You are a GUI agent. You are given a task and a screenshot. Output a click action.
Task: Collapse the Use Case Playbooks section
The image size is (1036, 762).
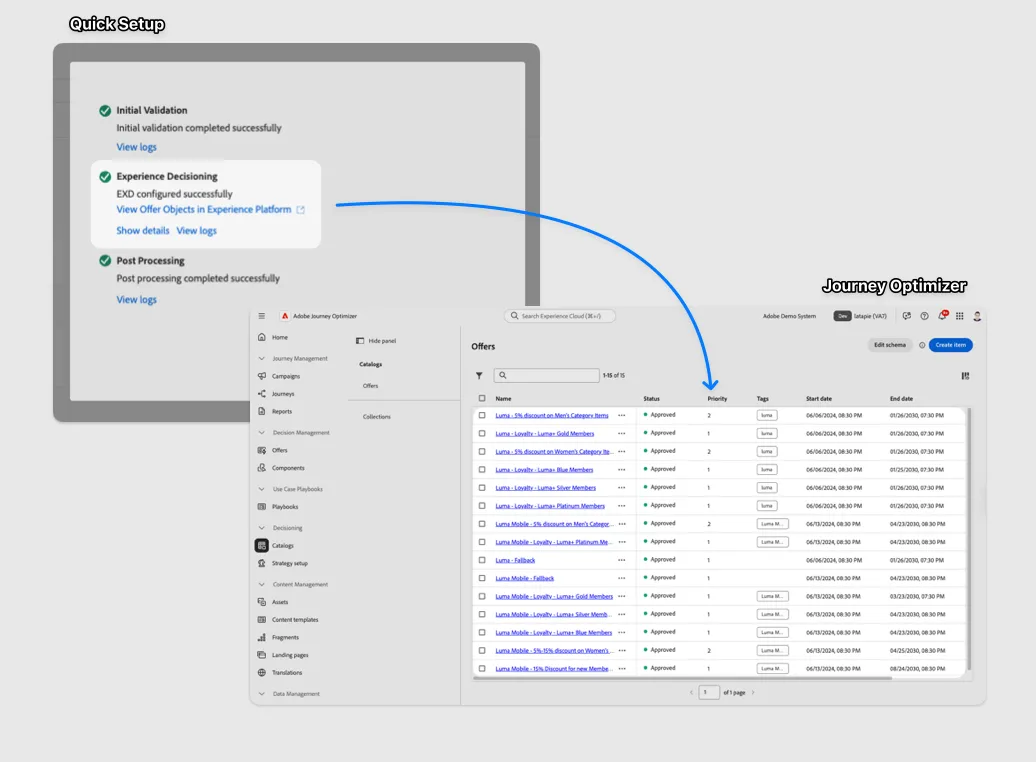(x=262, y=489)
